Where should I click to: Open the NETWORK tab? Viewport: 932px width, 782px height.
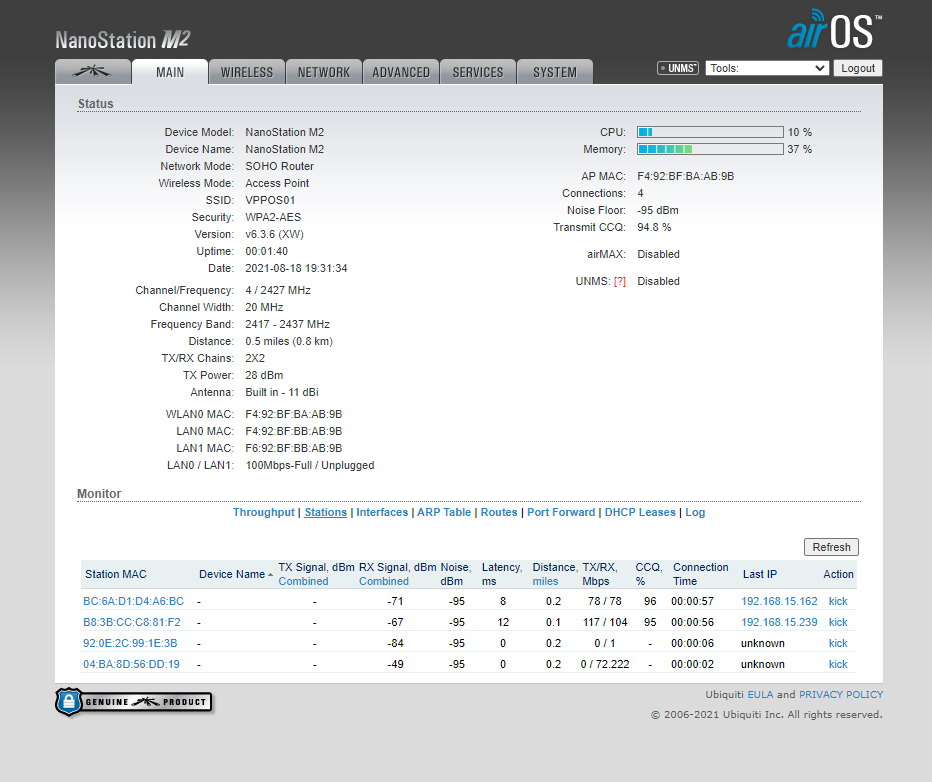324,72
